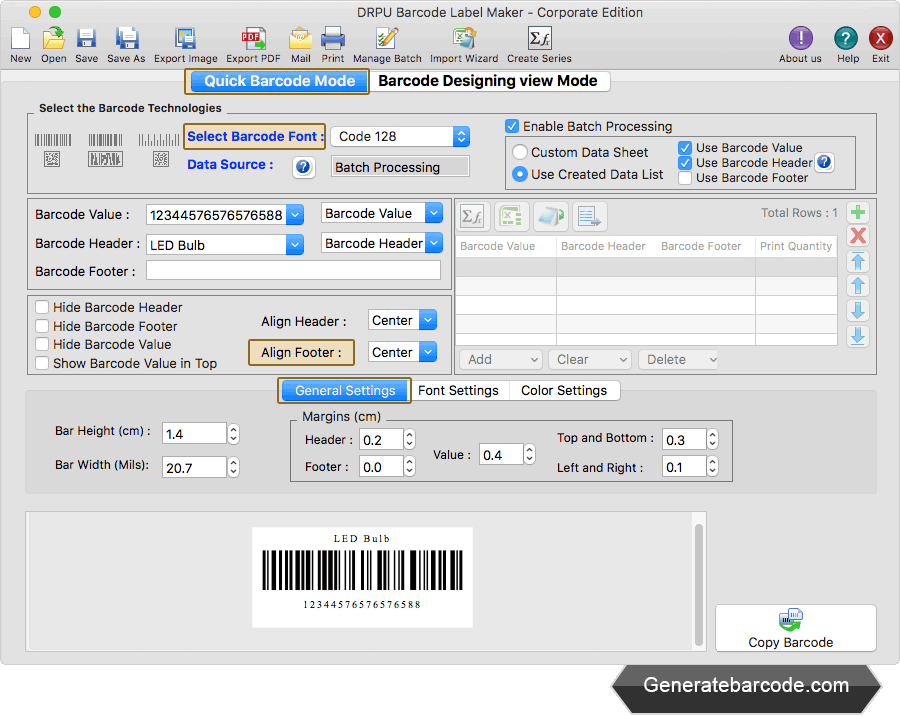Click the Excel import icon above data table
This screenshot has height=716, width=900.
coord(511,216)
